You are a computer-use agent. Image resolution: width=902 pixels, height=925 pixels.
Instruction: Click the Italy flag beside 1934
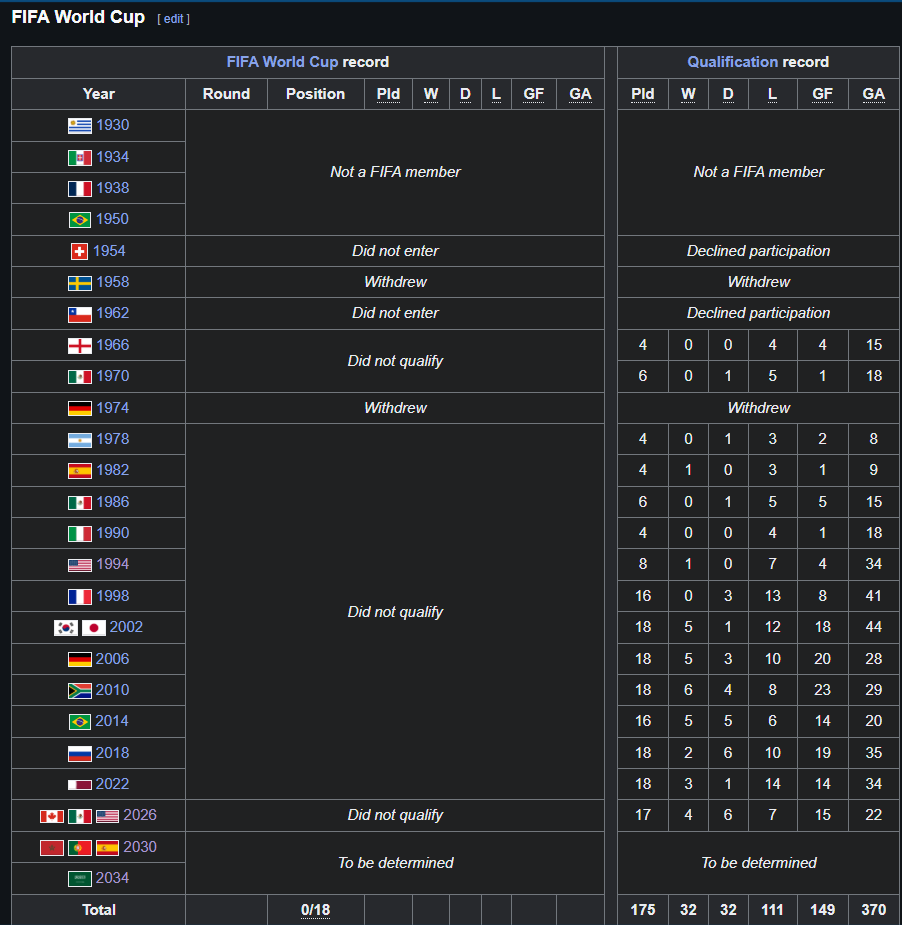coord(80,158)
